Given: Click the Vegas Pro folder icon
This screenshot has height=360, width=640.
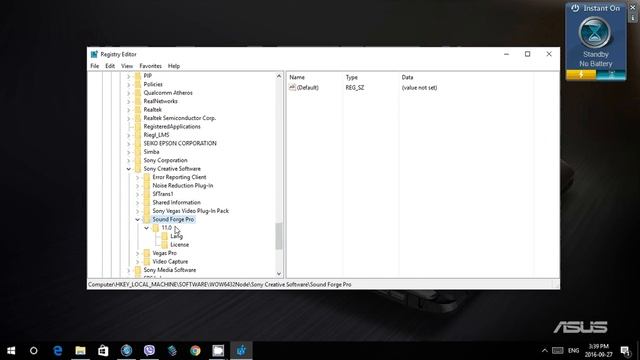Looking at the screenshot, I should (x=147, y=253).
